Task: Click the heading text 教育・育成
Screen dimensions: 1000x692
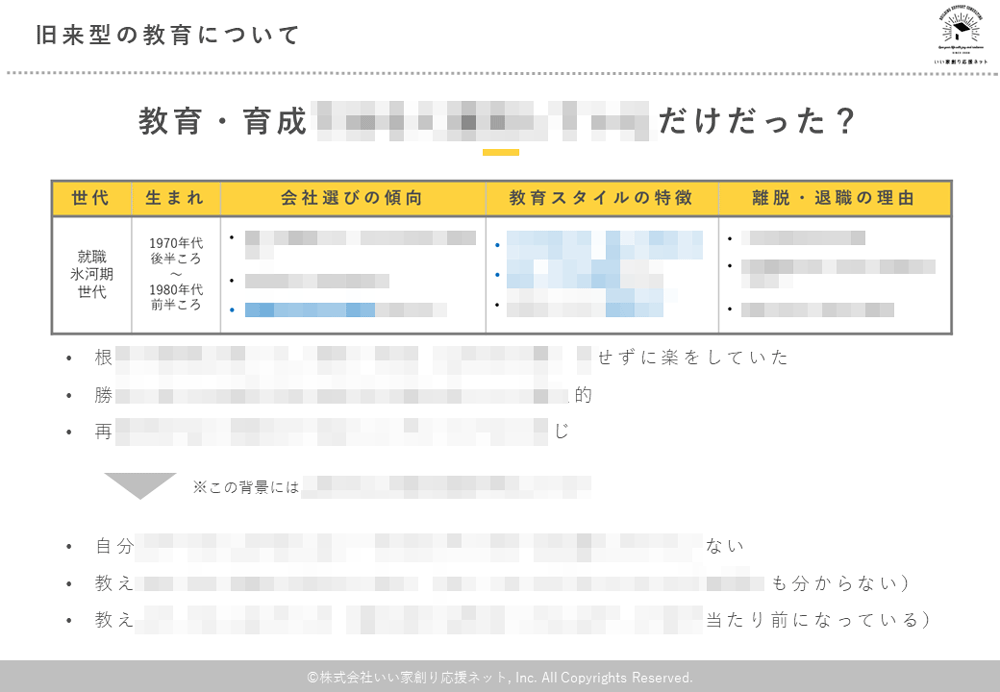Action: 222,121
